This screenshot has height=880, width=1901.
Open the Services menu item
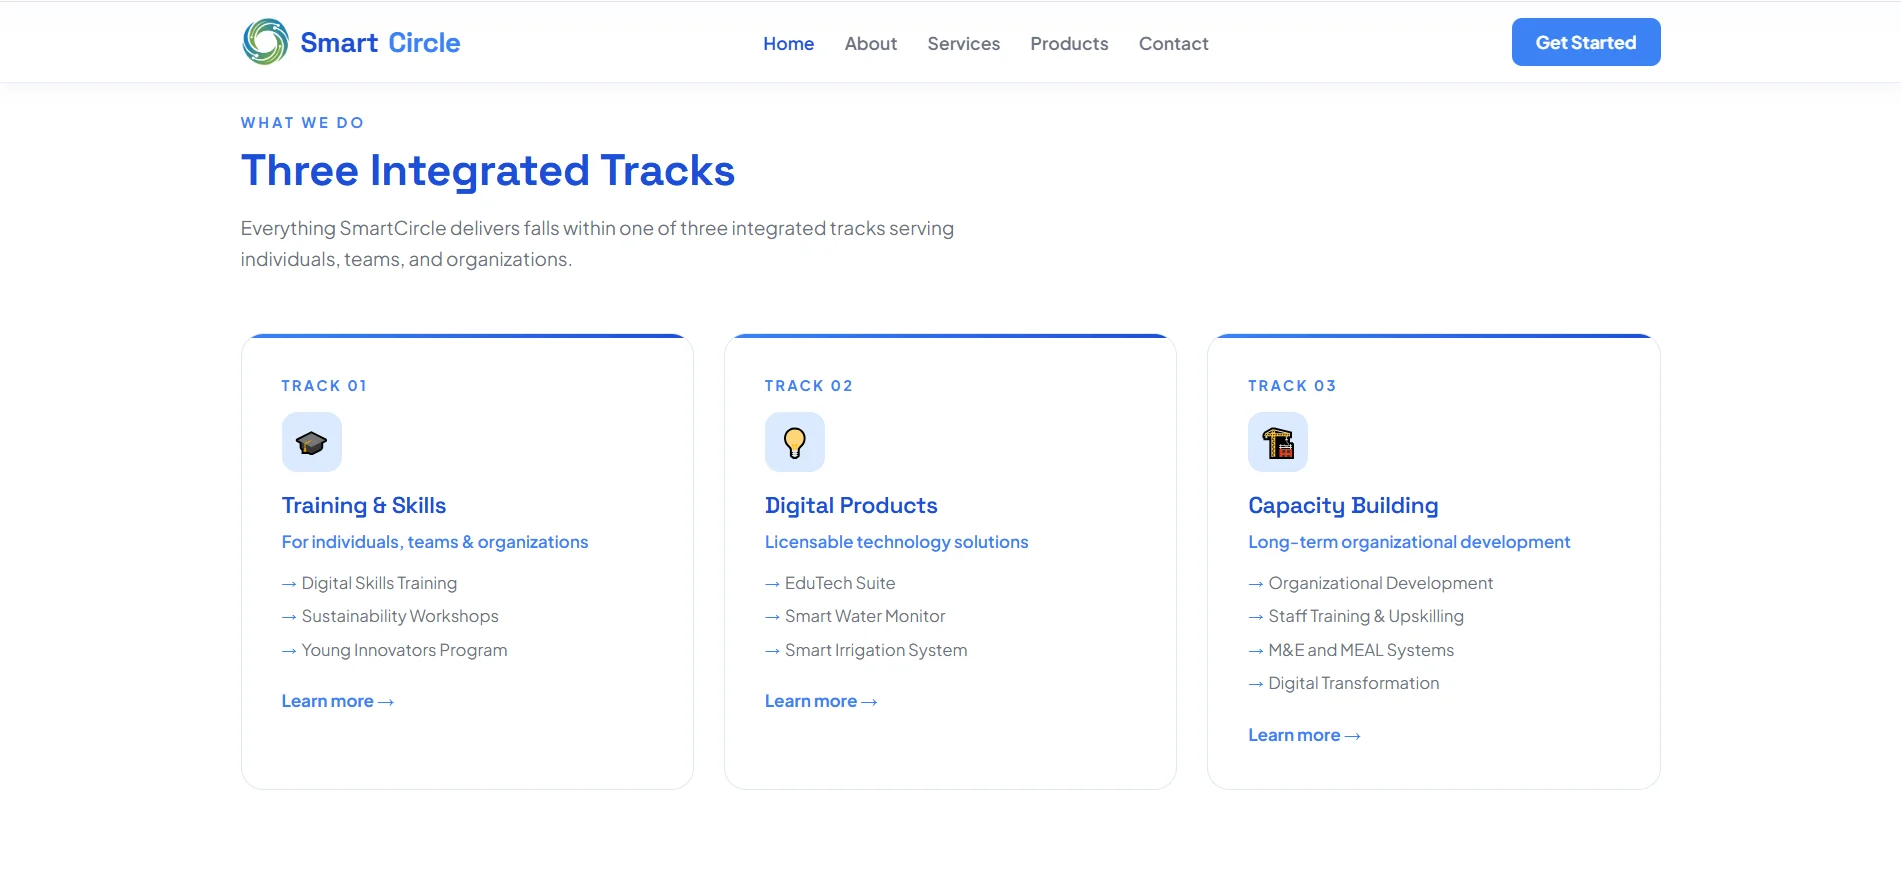[964, 44]
